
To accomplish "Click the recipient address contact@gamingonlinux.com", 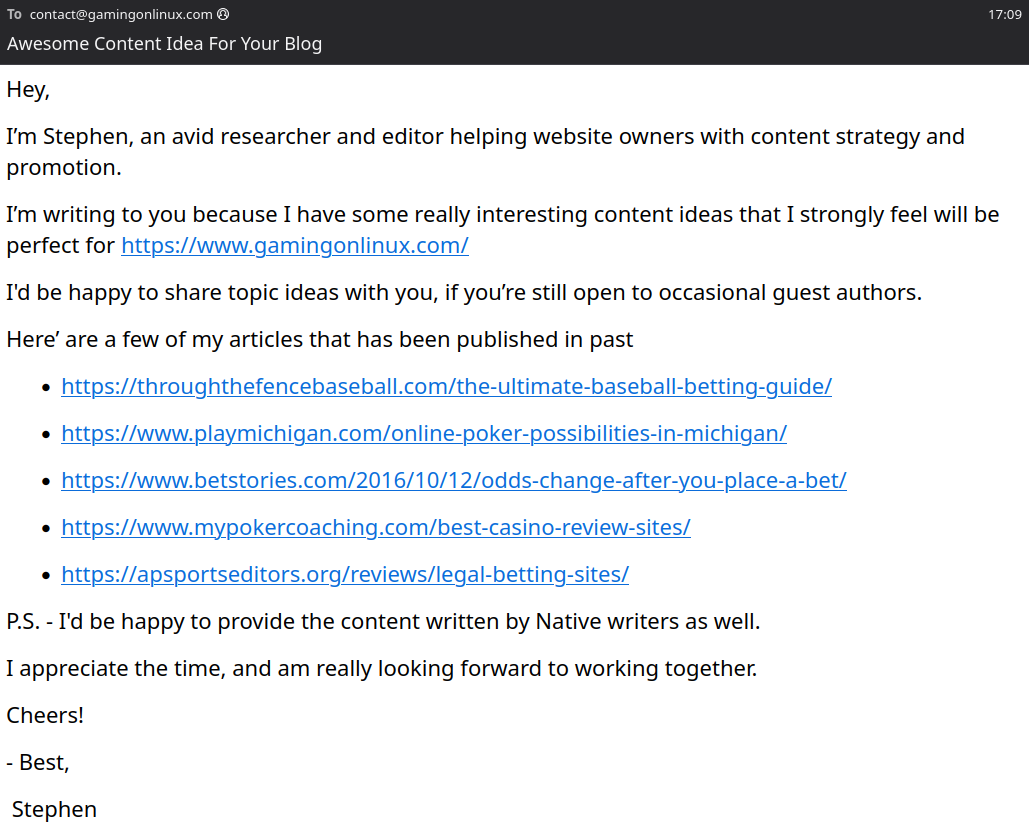I will [x=121, y=15].
